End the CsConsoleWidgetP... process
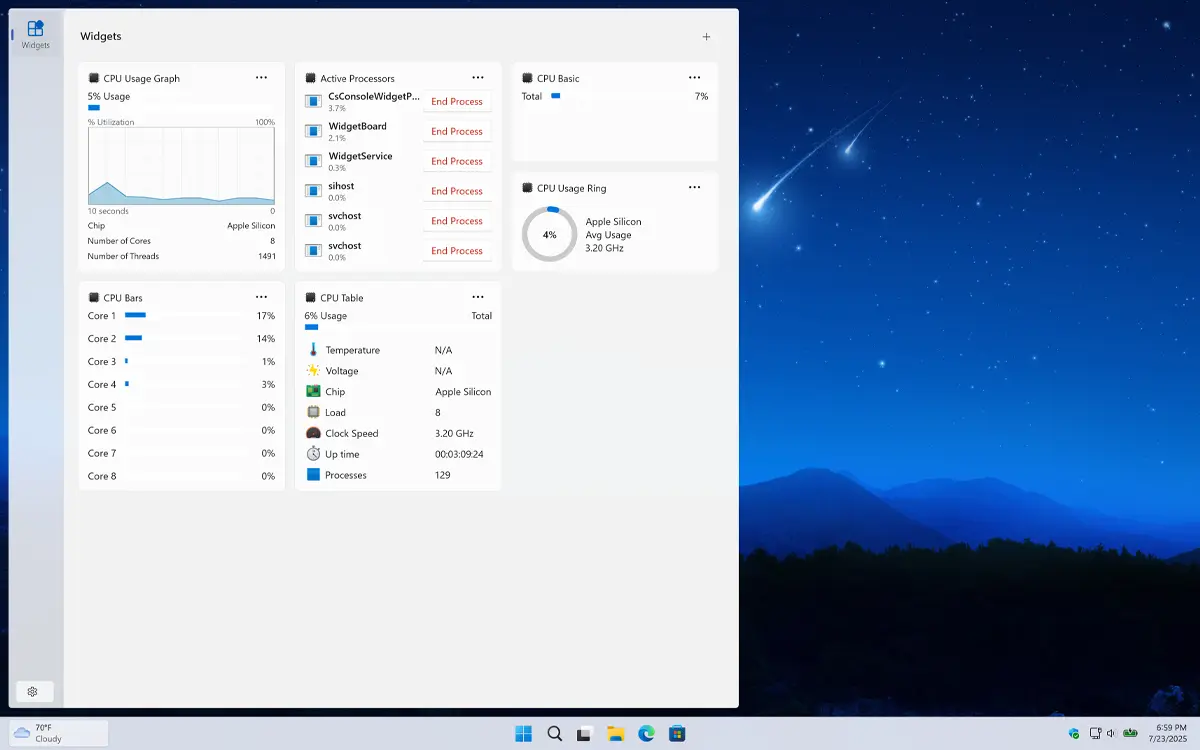1200x750 pixels. pyautogui.click(x=457, y=101)
